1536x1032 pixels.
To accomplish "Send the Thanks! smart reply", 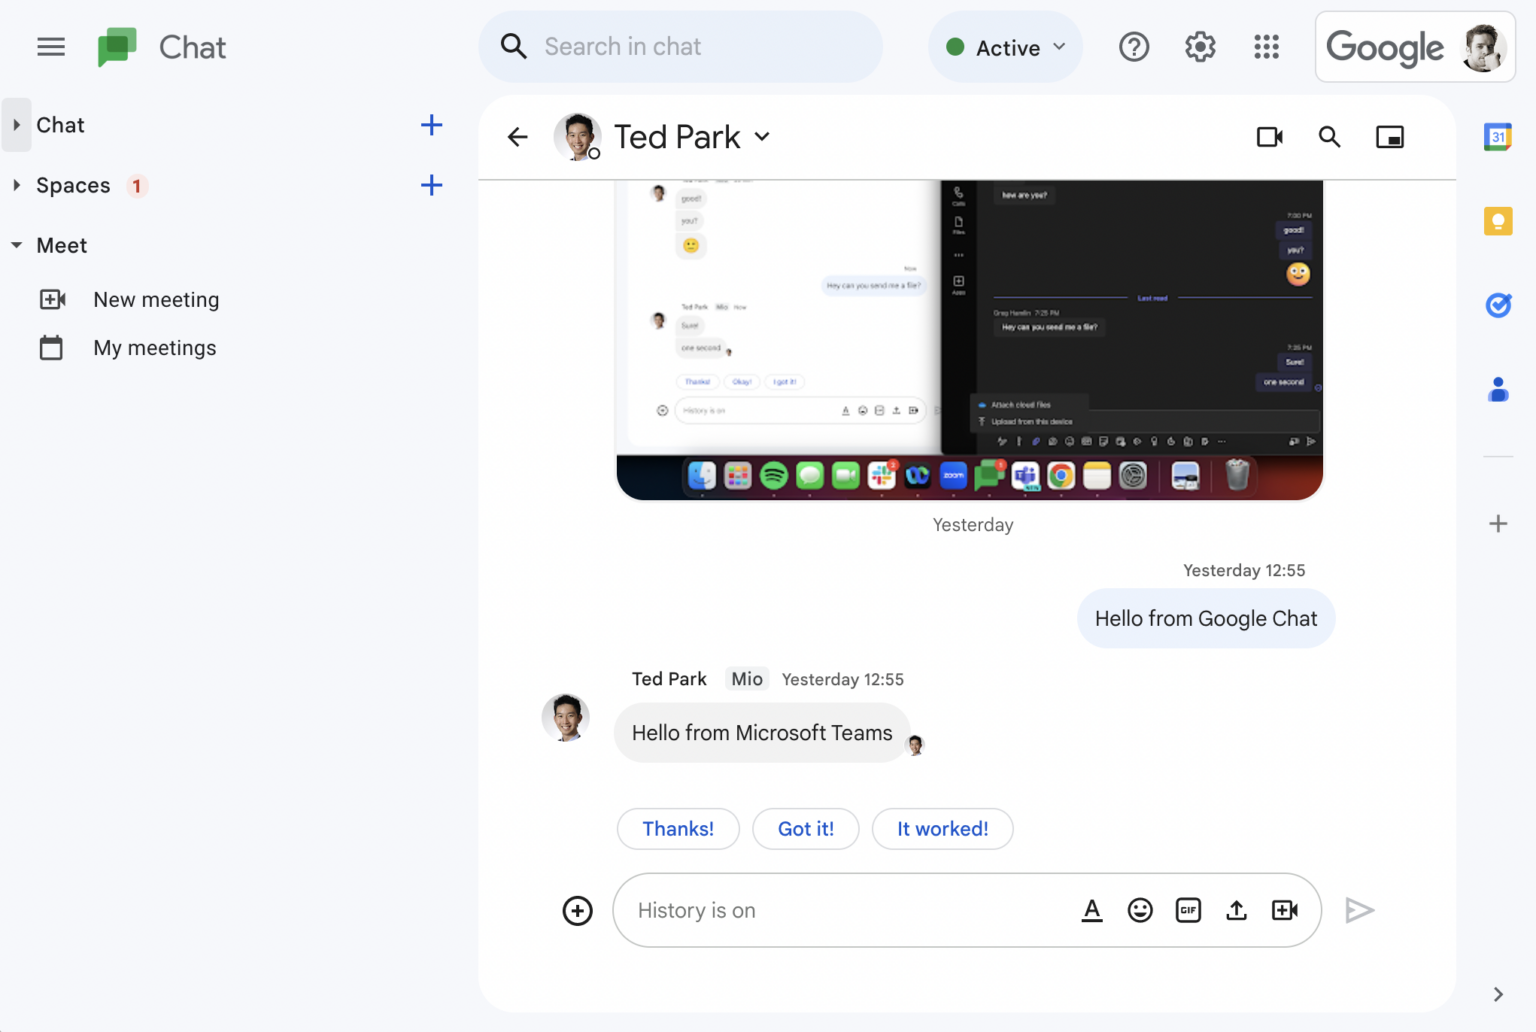I will (678, 828).
